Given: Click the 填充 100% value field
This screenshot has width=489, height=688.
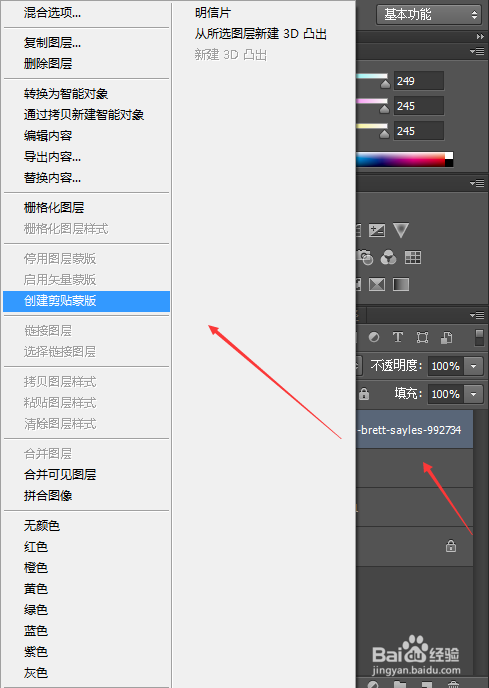Looking at the screenshot, I should [x=446, y=394].
